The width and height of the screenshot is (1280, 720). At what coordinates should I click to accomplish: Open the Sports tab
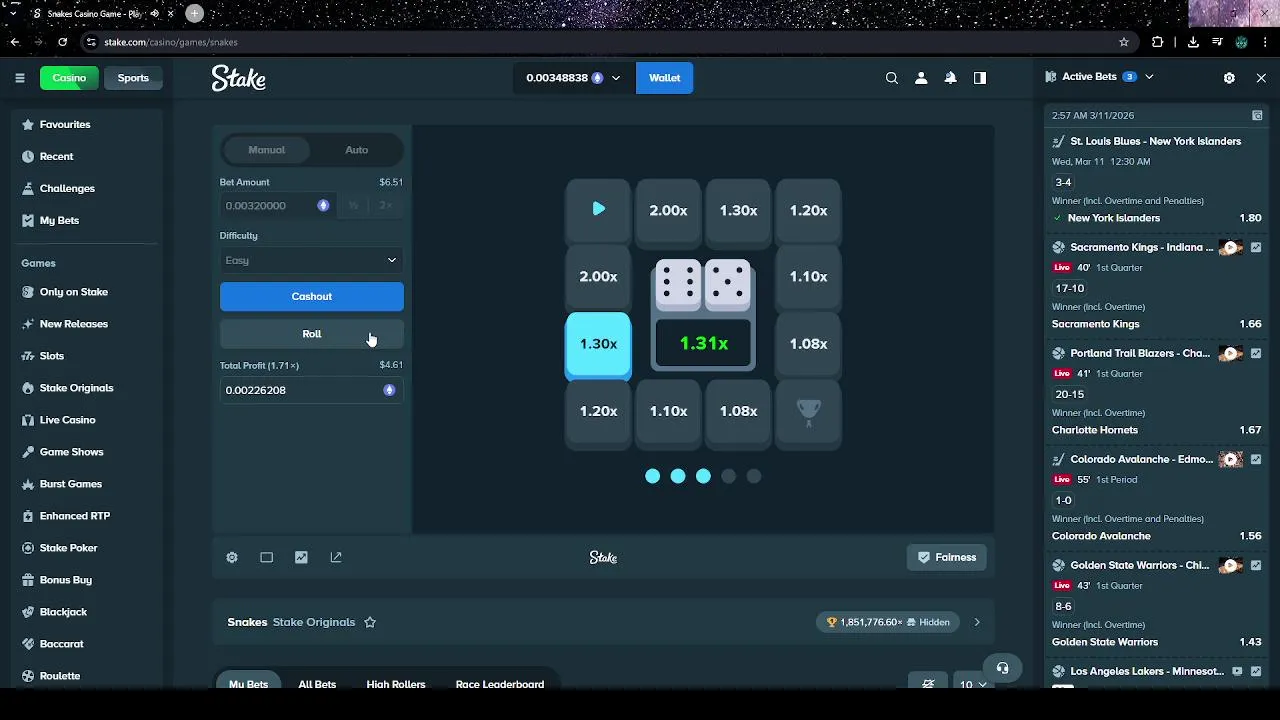(133, 78)
